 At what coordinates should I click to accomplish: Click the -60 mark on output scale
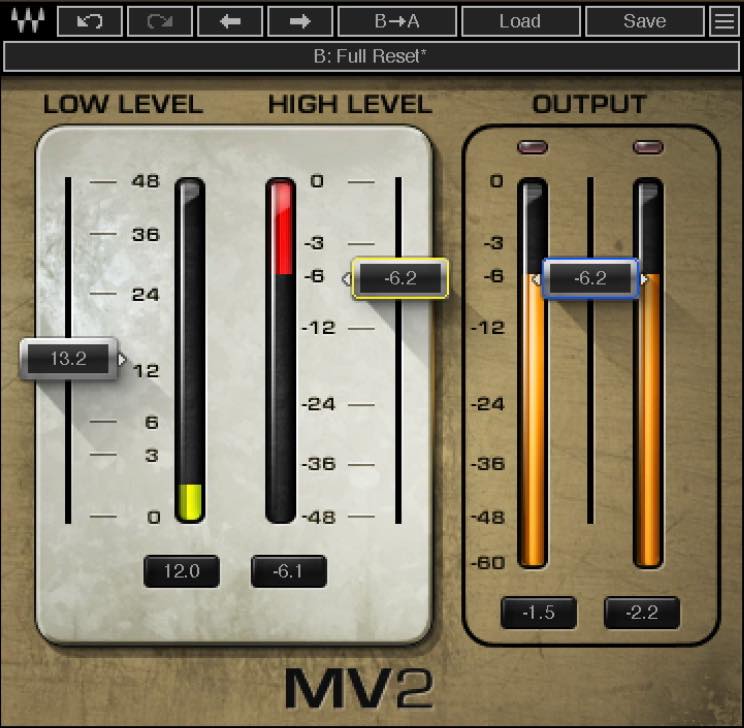(488, 563)
